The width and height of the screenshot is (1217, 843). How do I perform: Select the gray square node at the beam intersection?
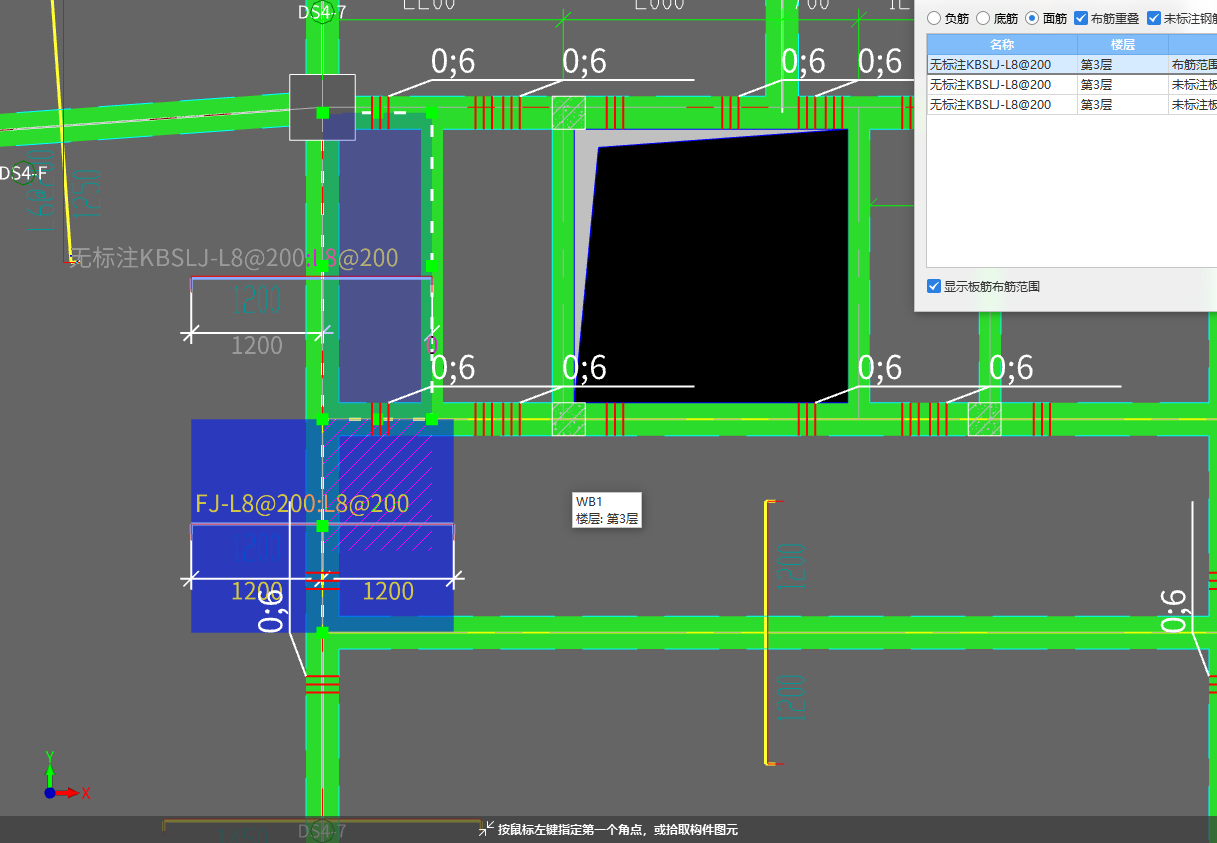pos(322,107)
